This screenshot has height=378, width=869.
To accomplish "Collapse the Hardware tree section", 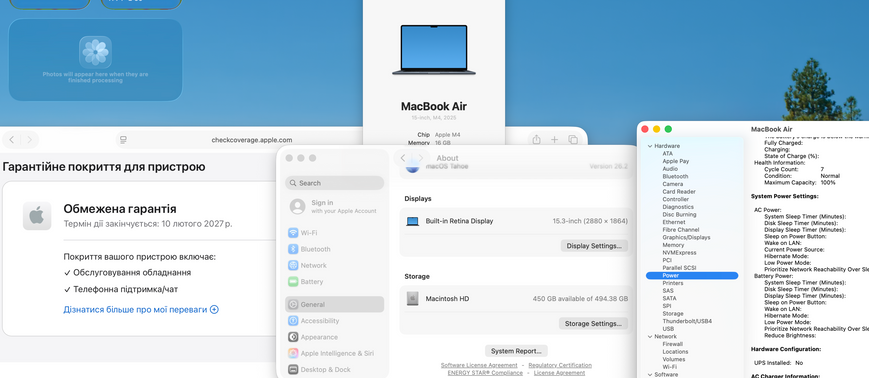I will [x=650, y=146].
